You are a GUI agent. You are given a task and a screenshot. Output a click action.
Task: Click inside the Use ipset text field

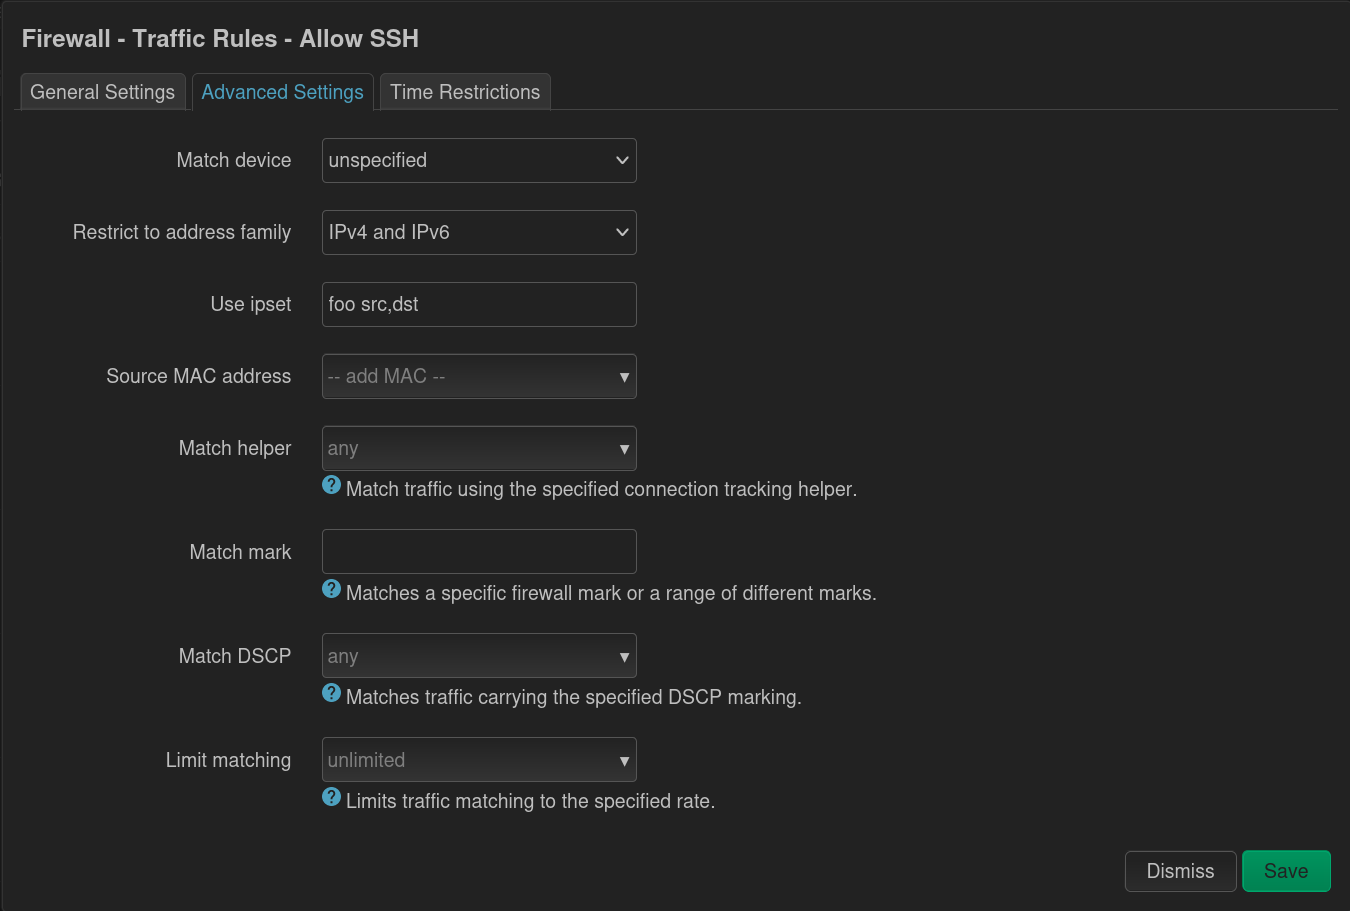point(479,304)
